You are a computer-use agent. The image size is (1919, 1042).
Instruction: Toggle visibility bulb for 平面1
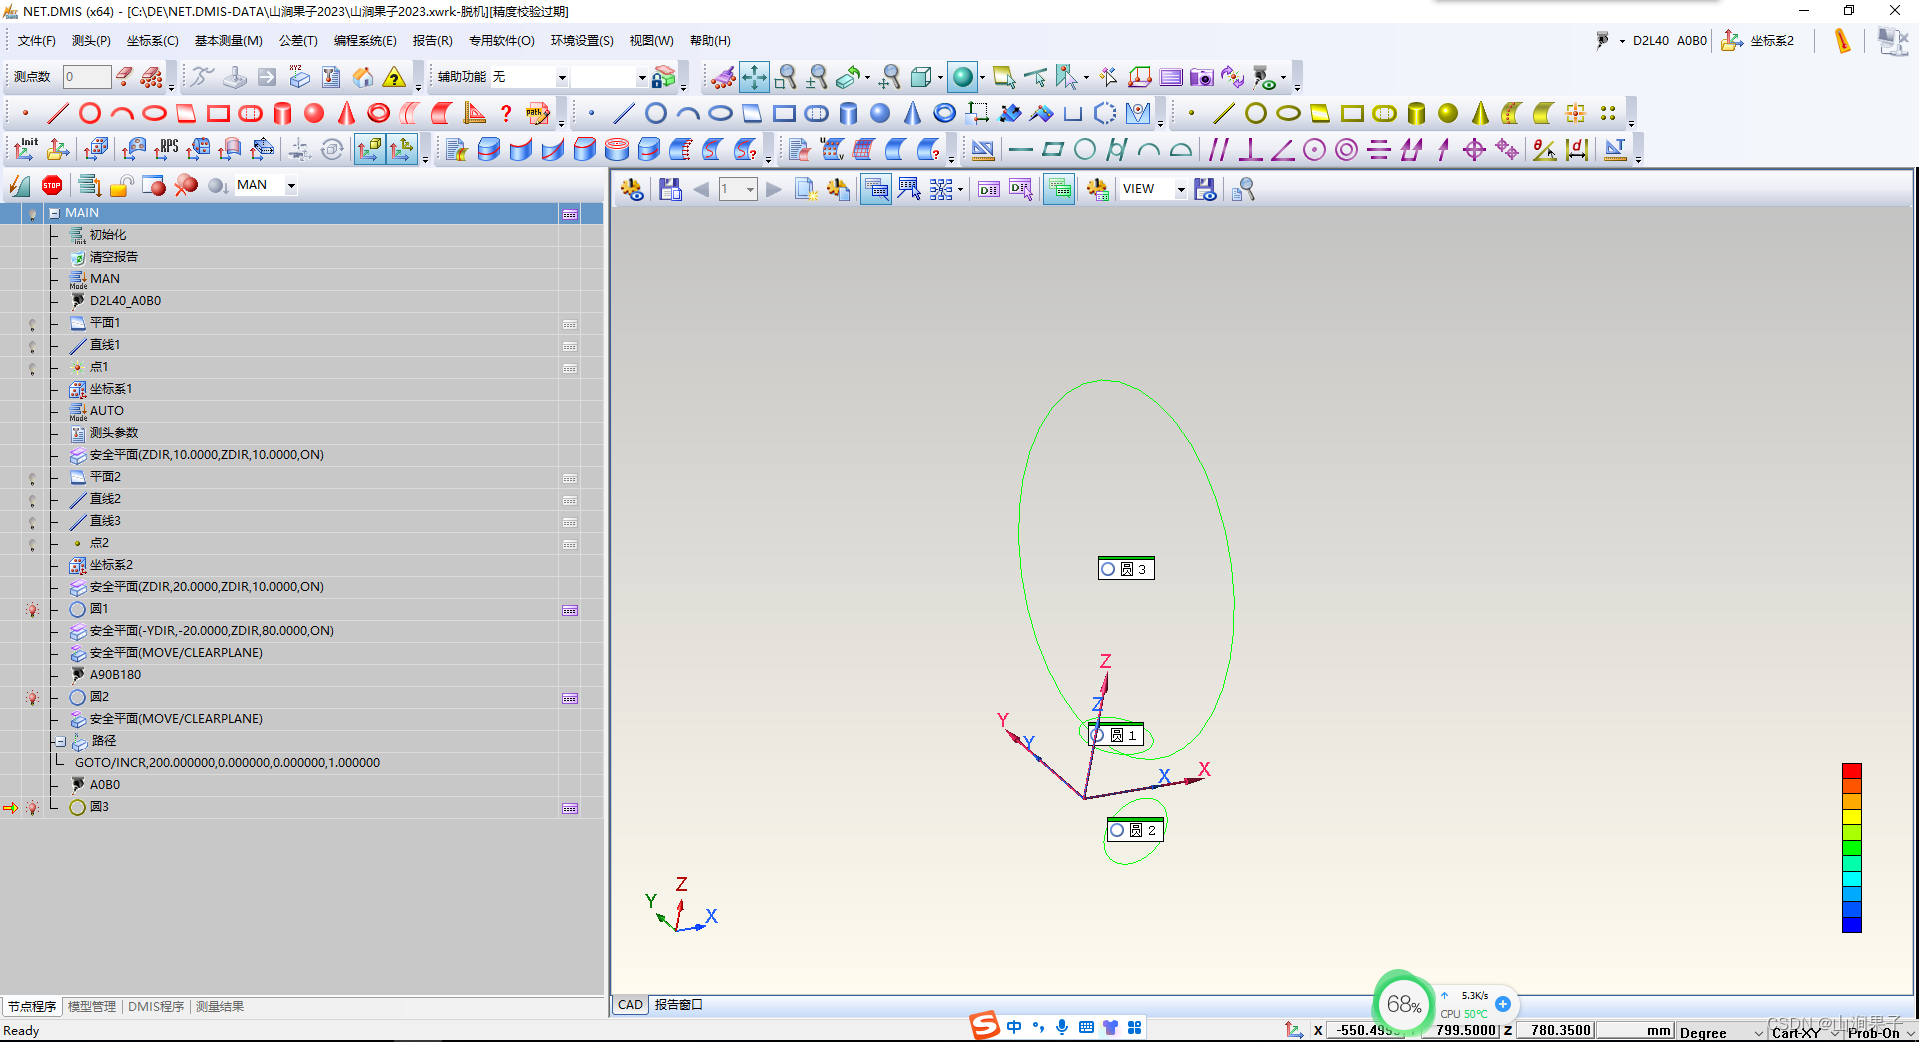coord(32,324)
